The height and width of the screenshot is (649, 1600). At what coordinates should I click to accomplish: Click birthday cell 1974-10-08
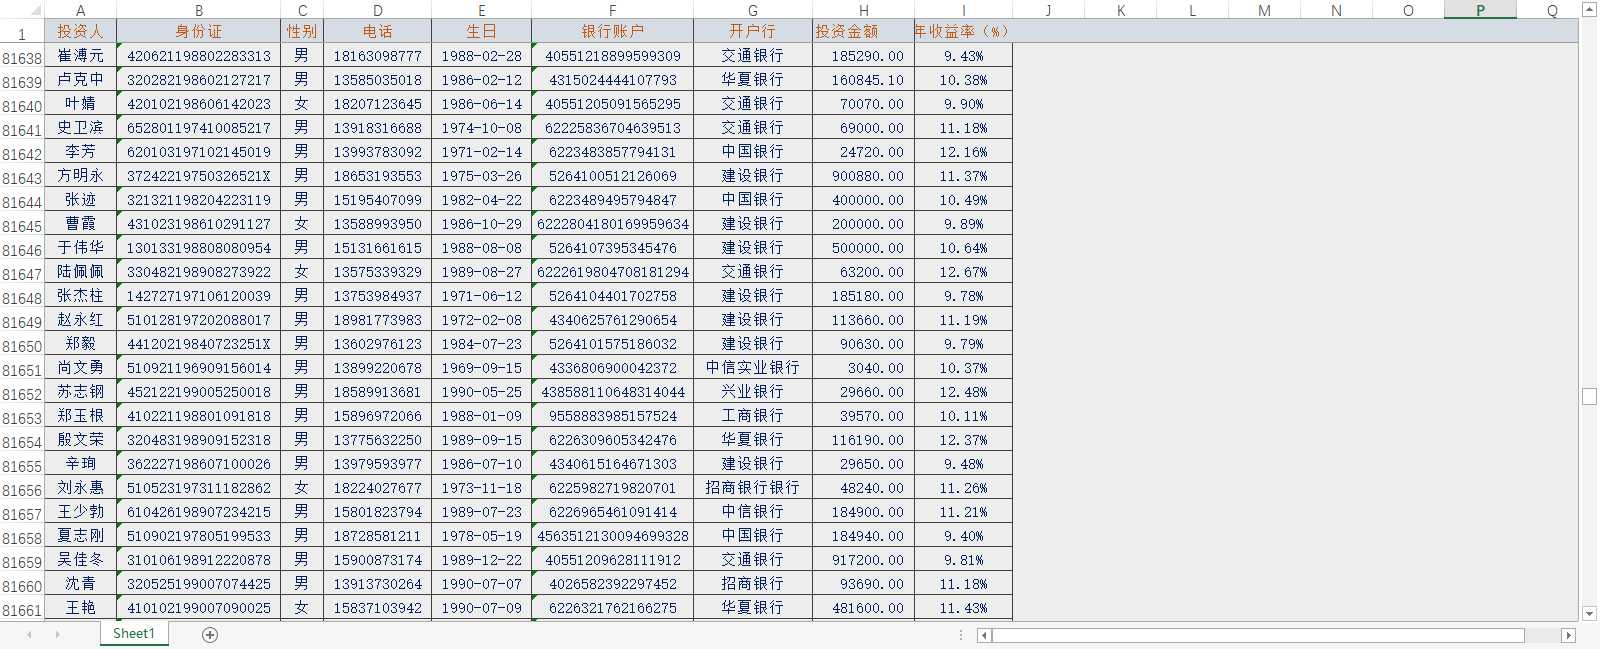(482, 128)
